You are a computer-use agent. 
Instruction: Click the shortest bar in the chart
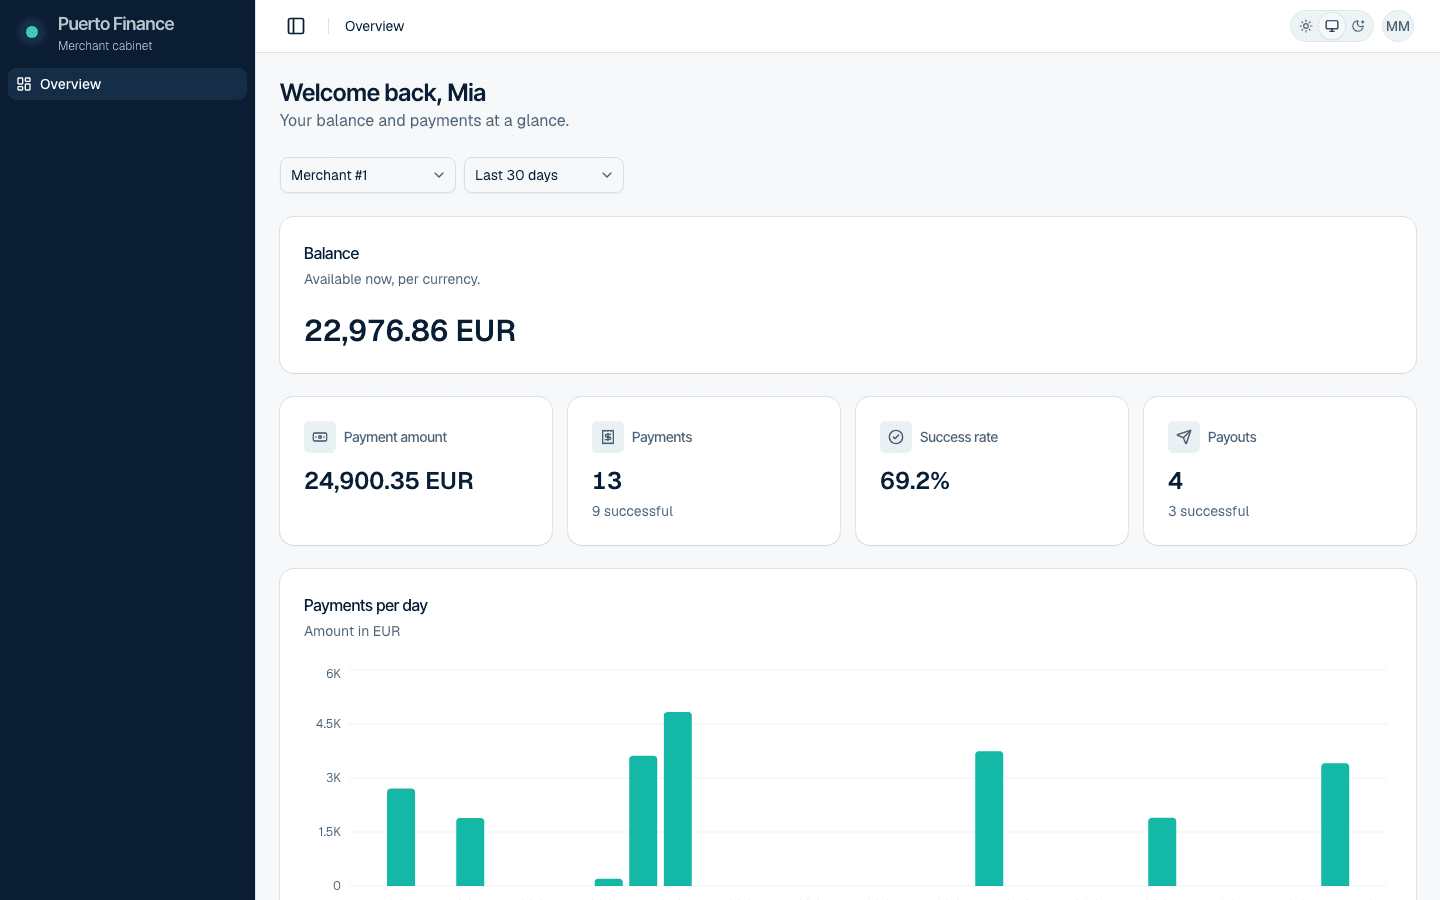[x=609, y=882]
